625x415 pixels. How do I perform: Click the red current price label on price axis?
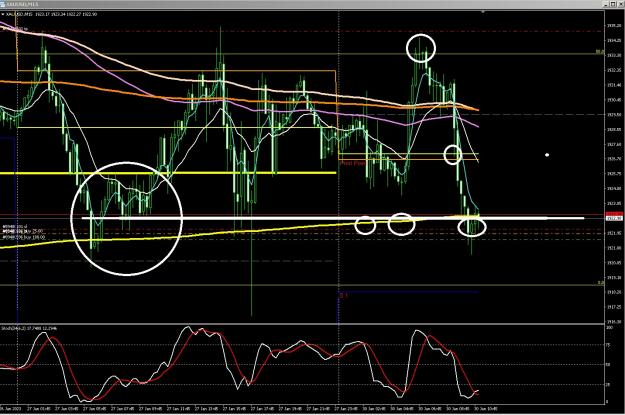(x=614, y=216)
